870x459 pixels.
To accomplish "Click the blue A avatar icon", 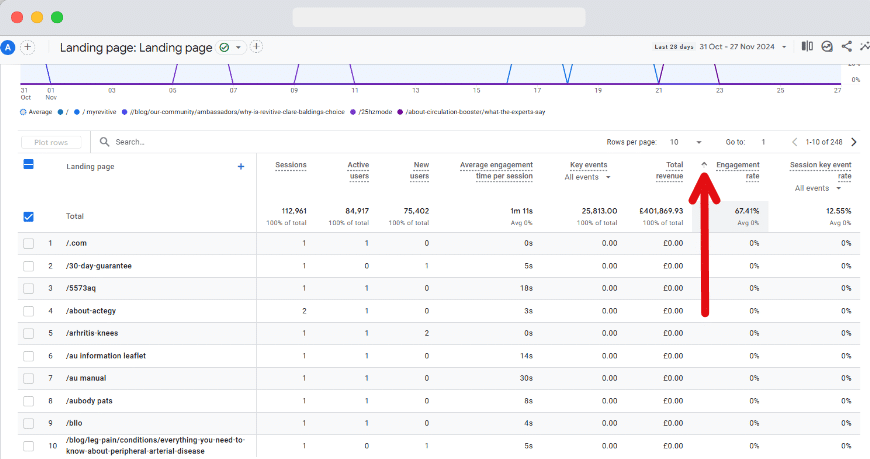I will click(x=7, y=48).
